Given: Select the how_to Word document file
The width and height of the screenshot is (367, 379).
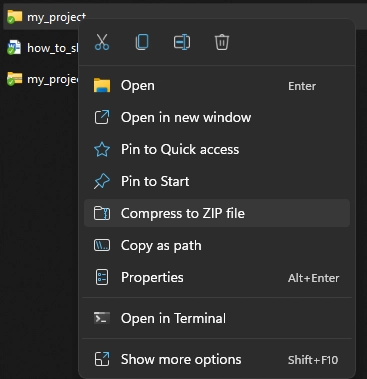Looking at the screenshot, I should coord(42,48).
